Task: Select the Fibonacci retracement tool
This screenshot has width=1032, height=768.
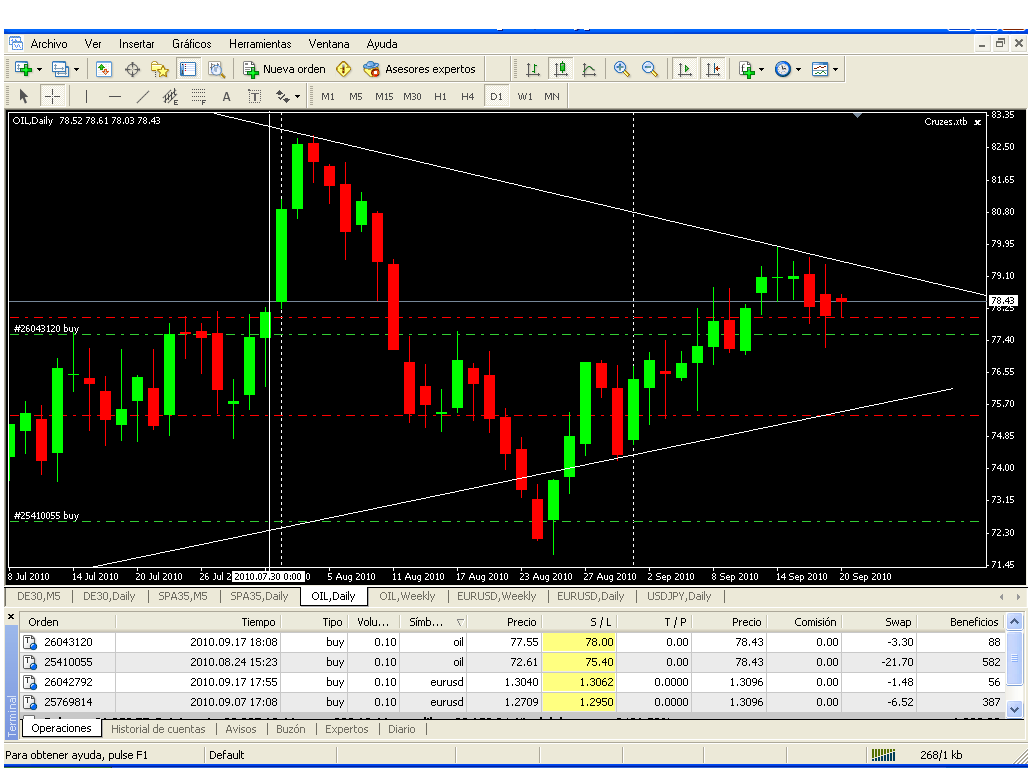Action: [x=199, y=97]
